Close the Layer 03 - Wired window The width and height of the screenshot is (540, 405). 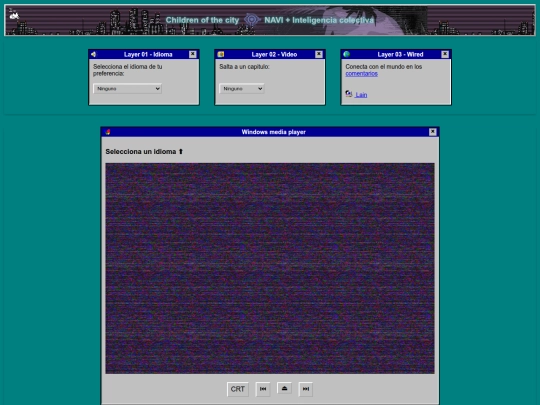(445, 54)
